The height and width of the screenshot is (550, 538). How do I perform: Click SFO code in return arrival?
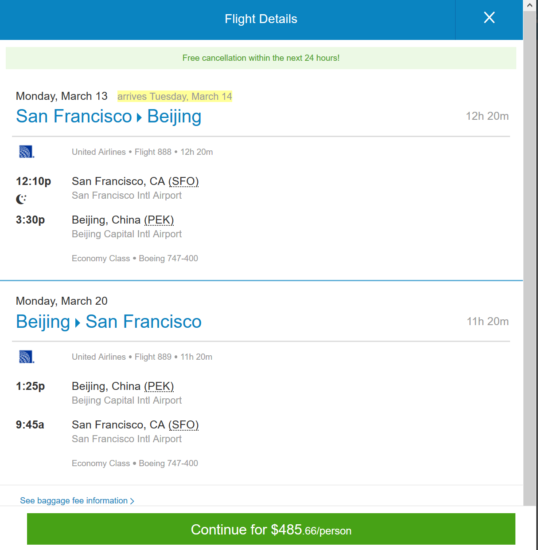[183, 425]
